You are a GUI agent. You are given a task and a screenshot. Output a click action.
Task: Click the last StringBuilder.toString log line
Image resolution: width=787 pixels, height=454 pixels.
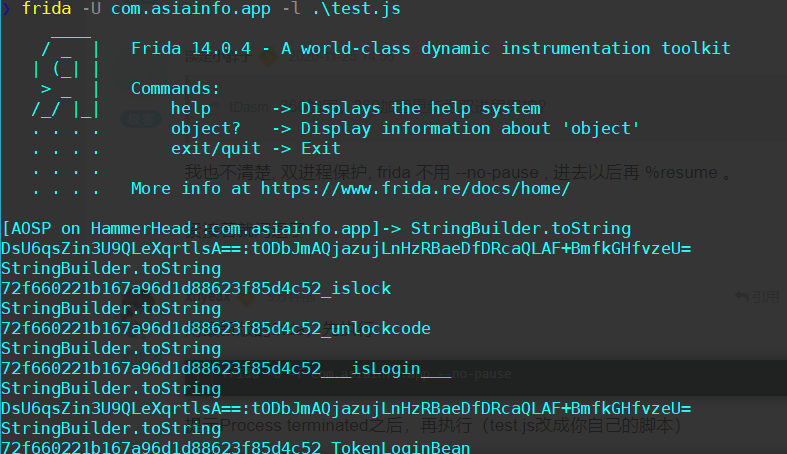coord(111,428)
